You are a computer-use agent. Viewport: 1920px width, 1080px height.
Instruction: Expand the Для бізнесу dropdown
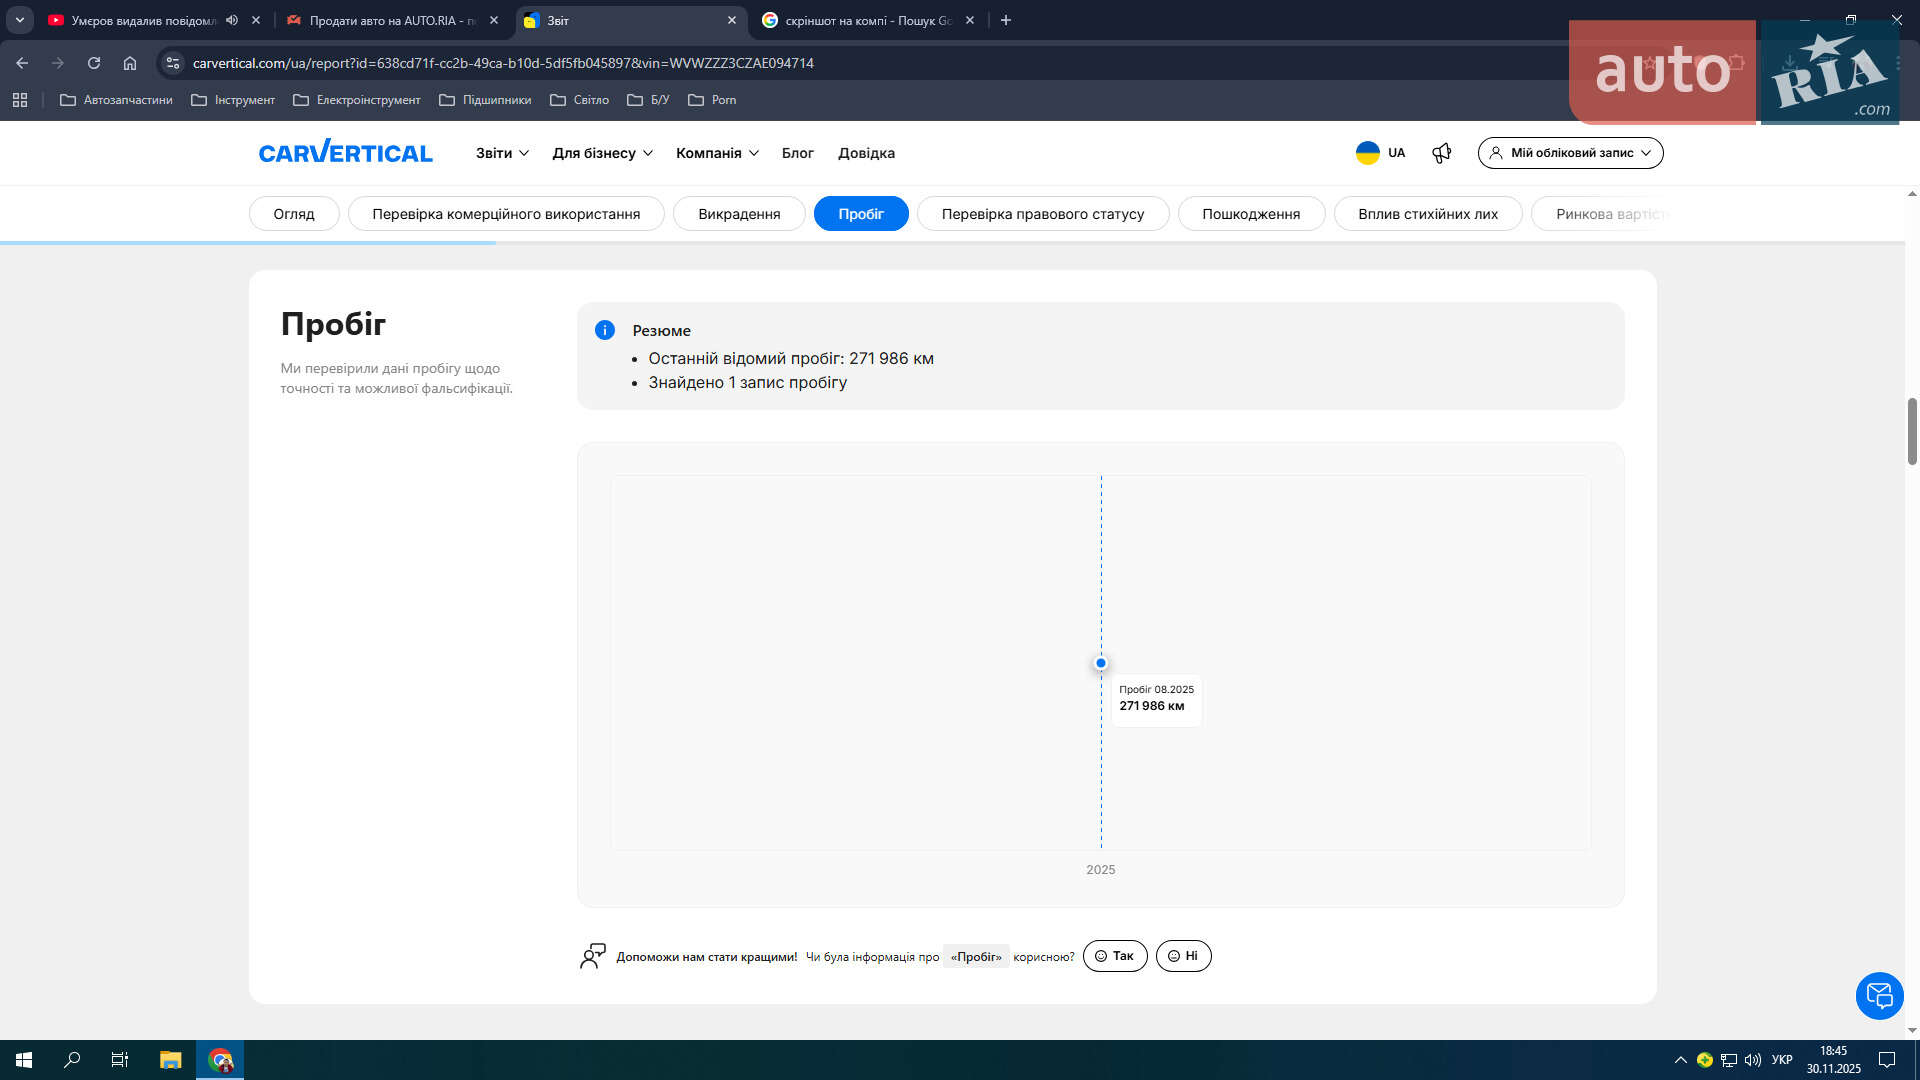602,153
